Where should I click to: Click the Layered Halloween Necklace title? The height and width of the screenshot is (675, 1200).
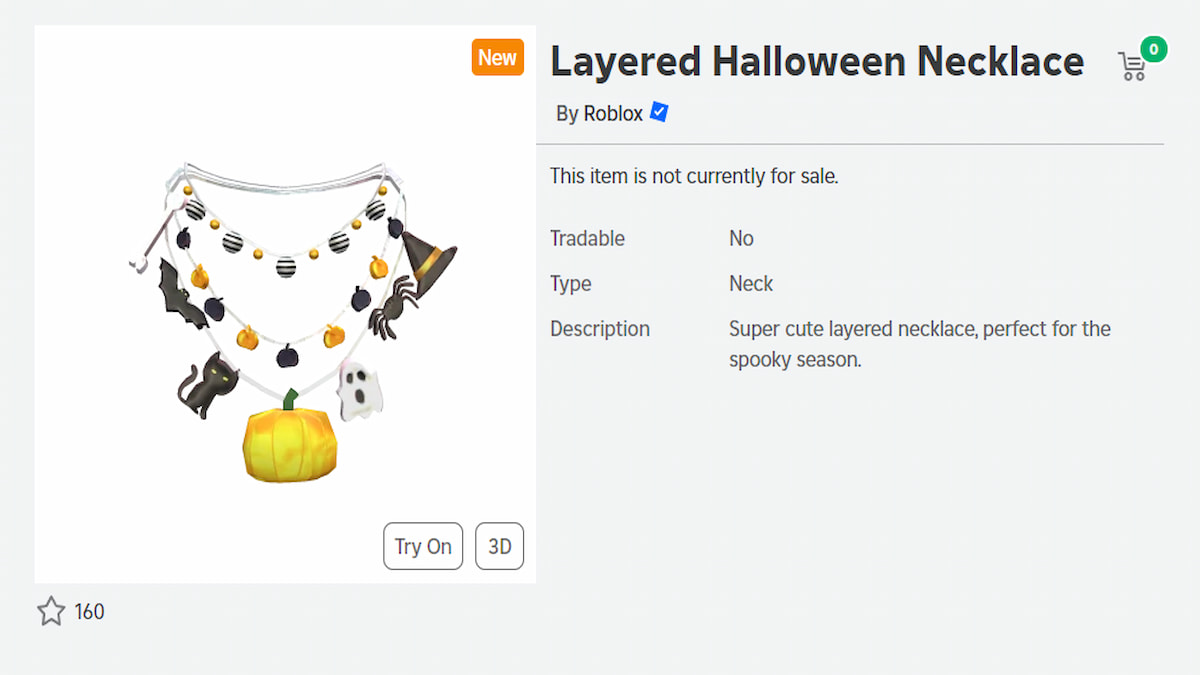(817, 61)
